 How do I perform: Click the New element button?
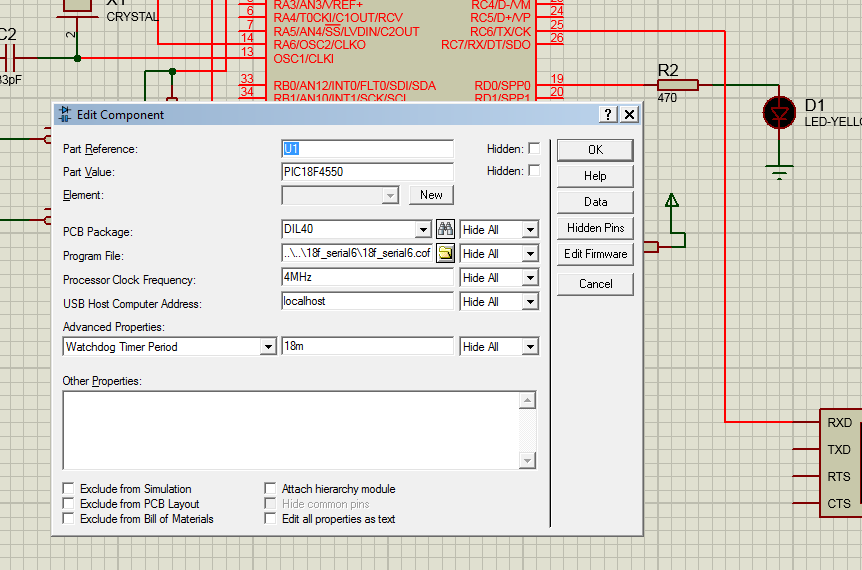pyautogui.click(x=431, y=195)
